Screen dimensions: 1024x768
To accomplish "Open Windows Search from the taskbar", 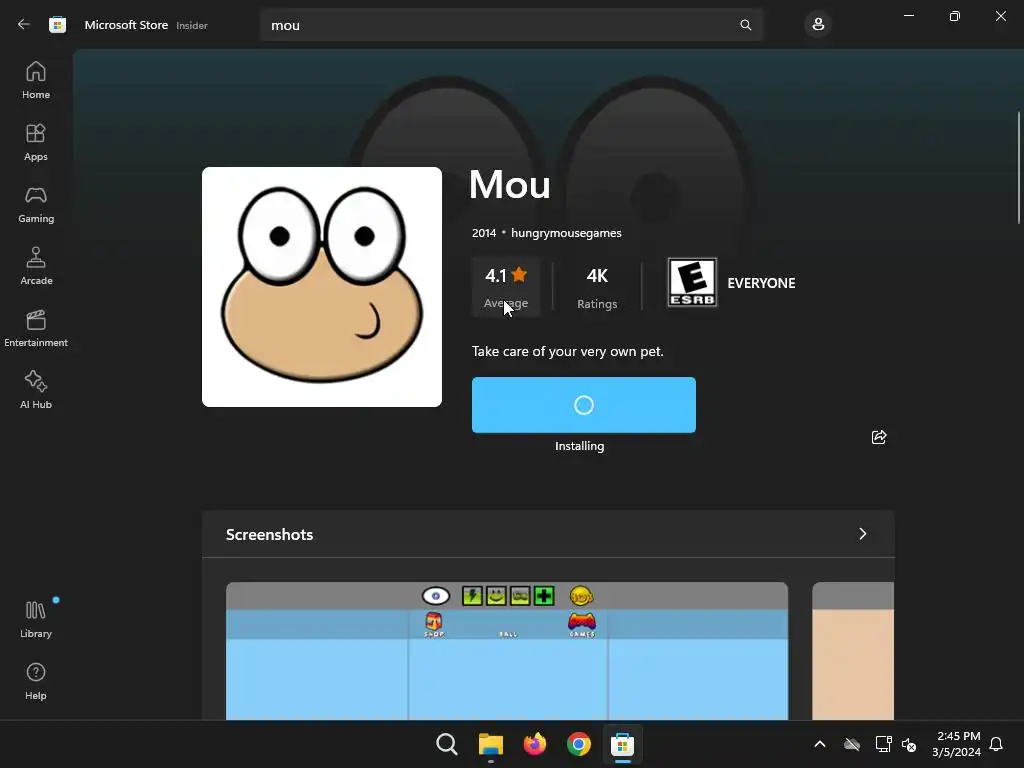I will click(x=447, y=744).
